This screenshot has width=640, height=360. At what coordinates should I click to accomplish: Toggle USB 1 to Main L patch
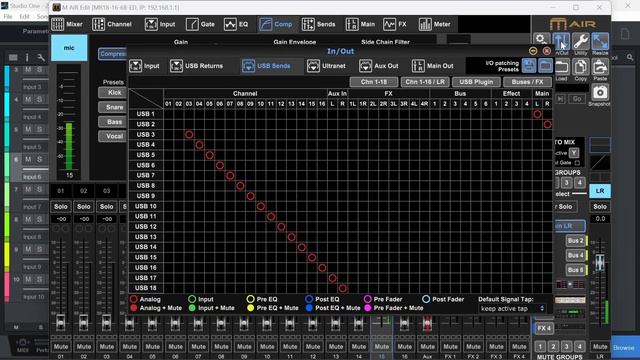point(537,114)
